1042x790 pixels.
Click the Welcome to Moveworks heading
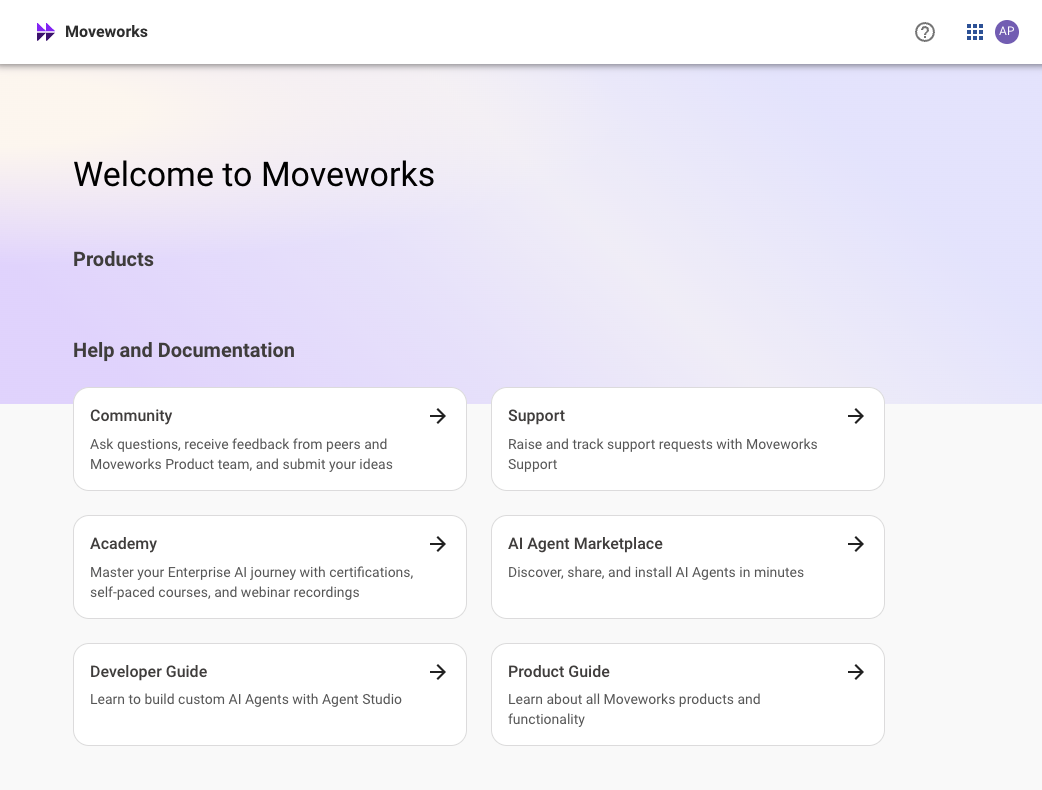tap(254, 175)
